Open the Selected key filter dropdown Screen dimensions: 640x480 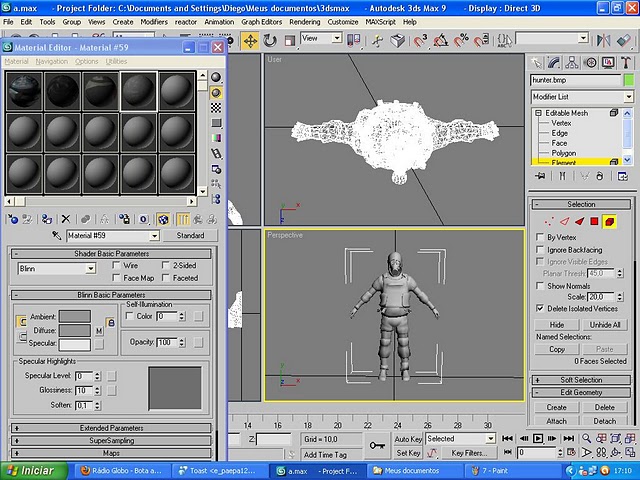491,439
